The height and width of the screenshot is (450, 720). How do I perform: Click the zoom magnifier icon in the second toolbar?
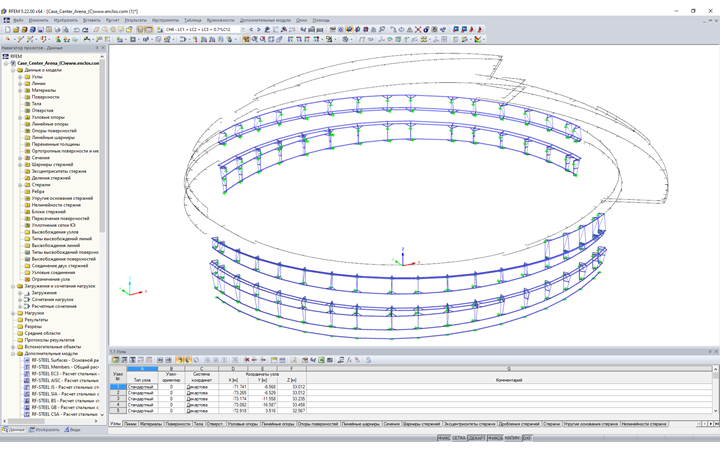click(x=254, y=39)
